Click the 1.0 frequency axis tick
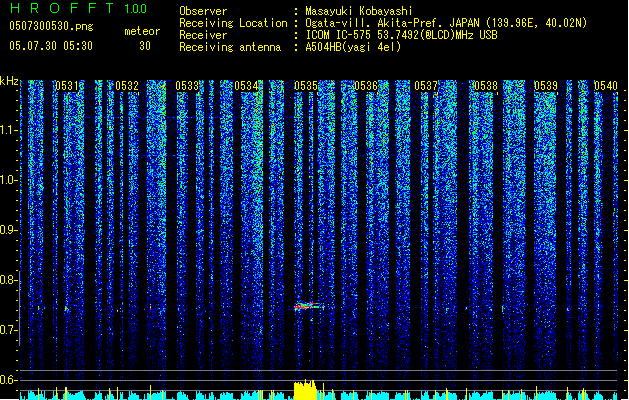The image size is (629, 400). (x=8, y=180)
